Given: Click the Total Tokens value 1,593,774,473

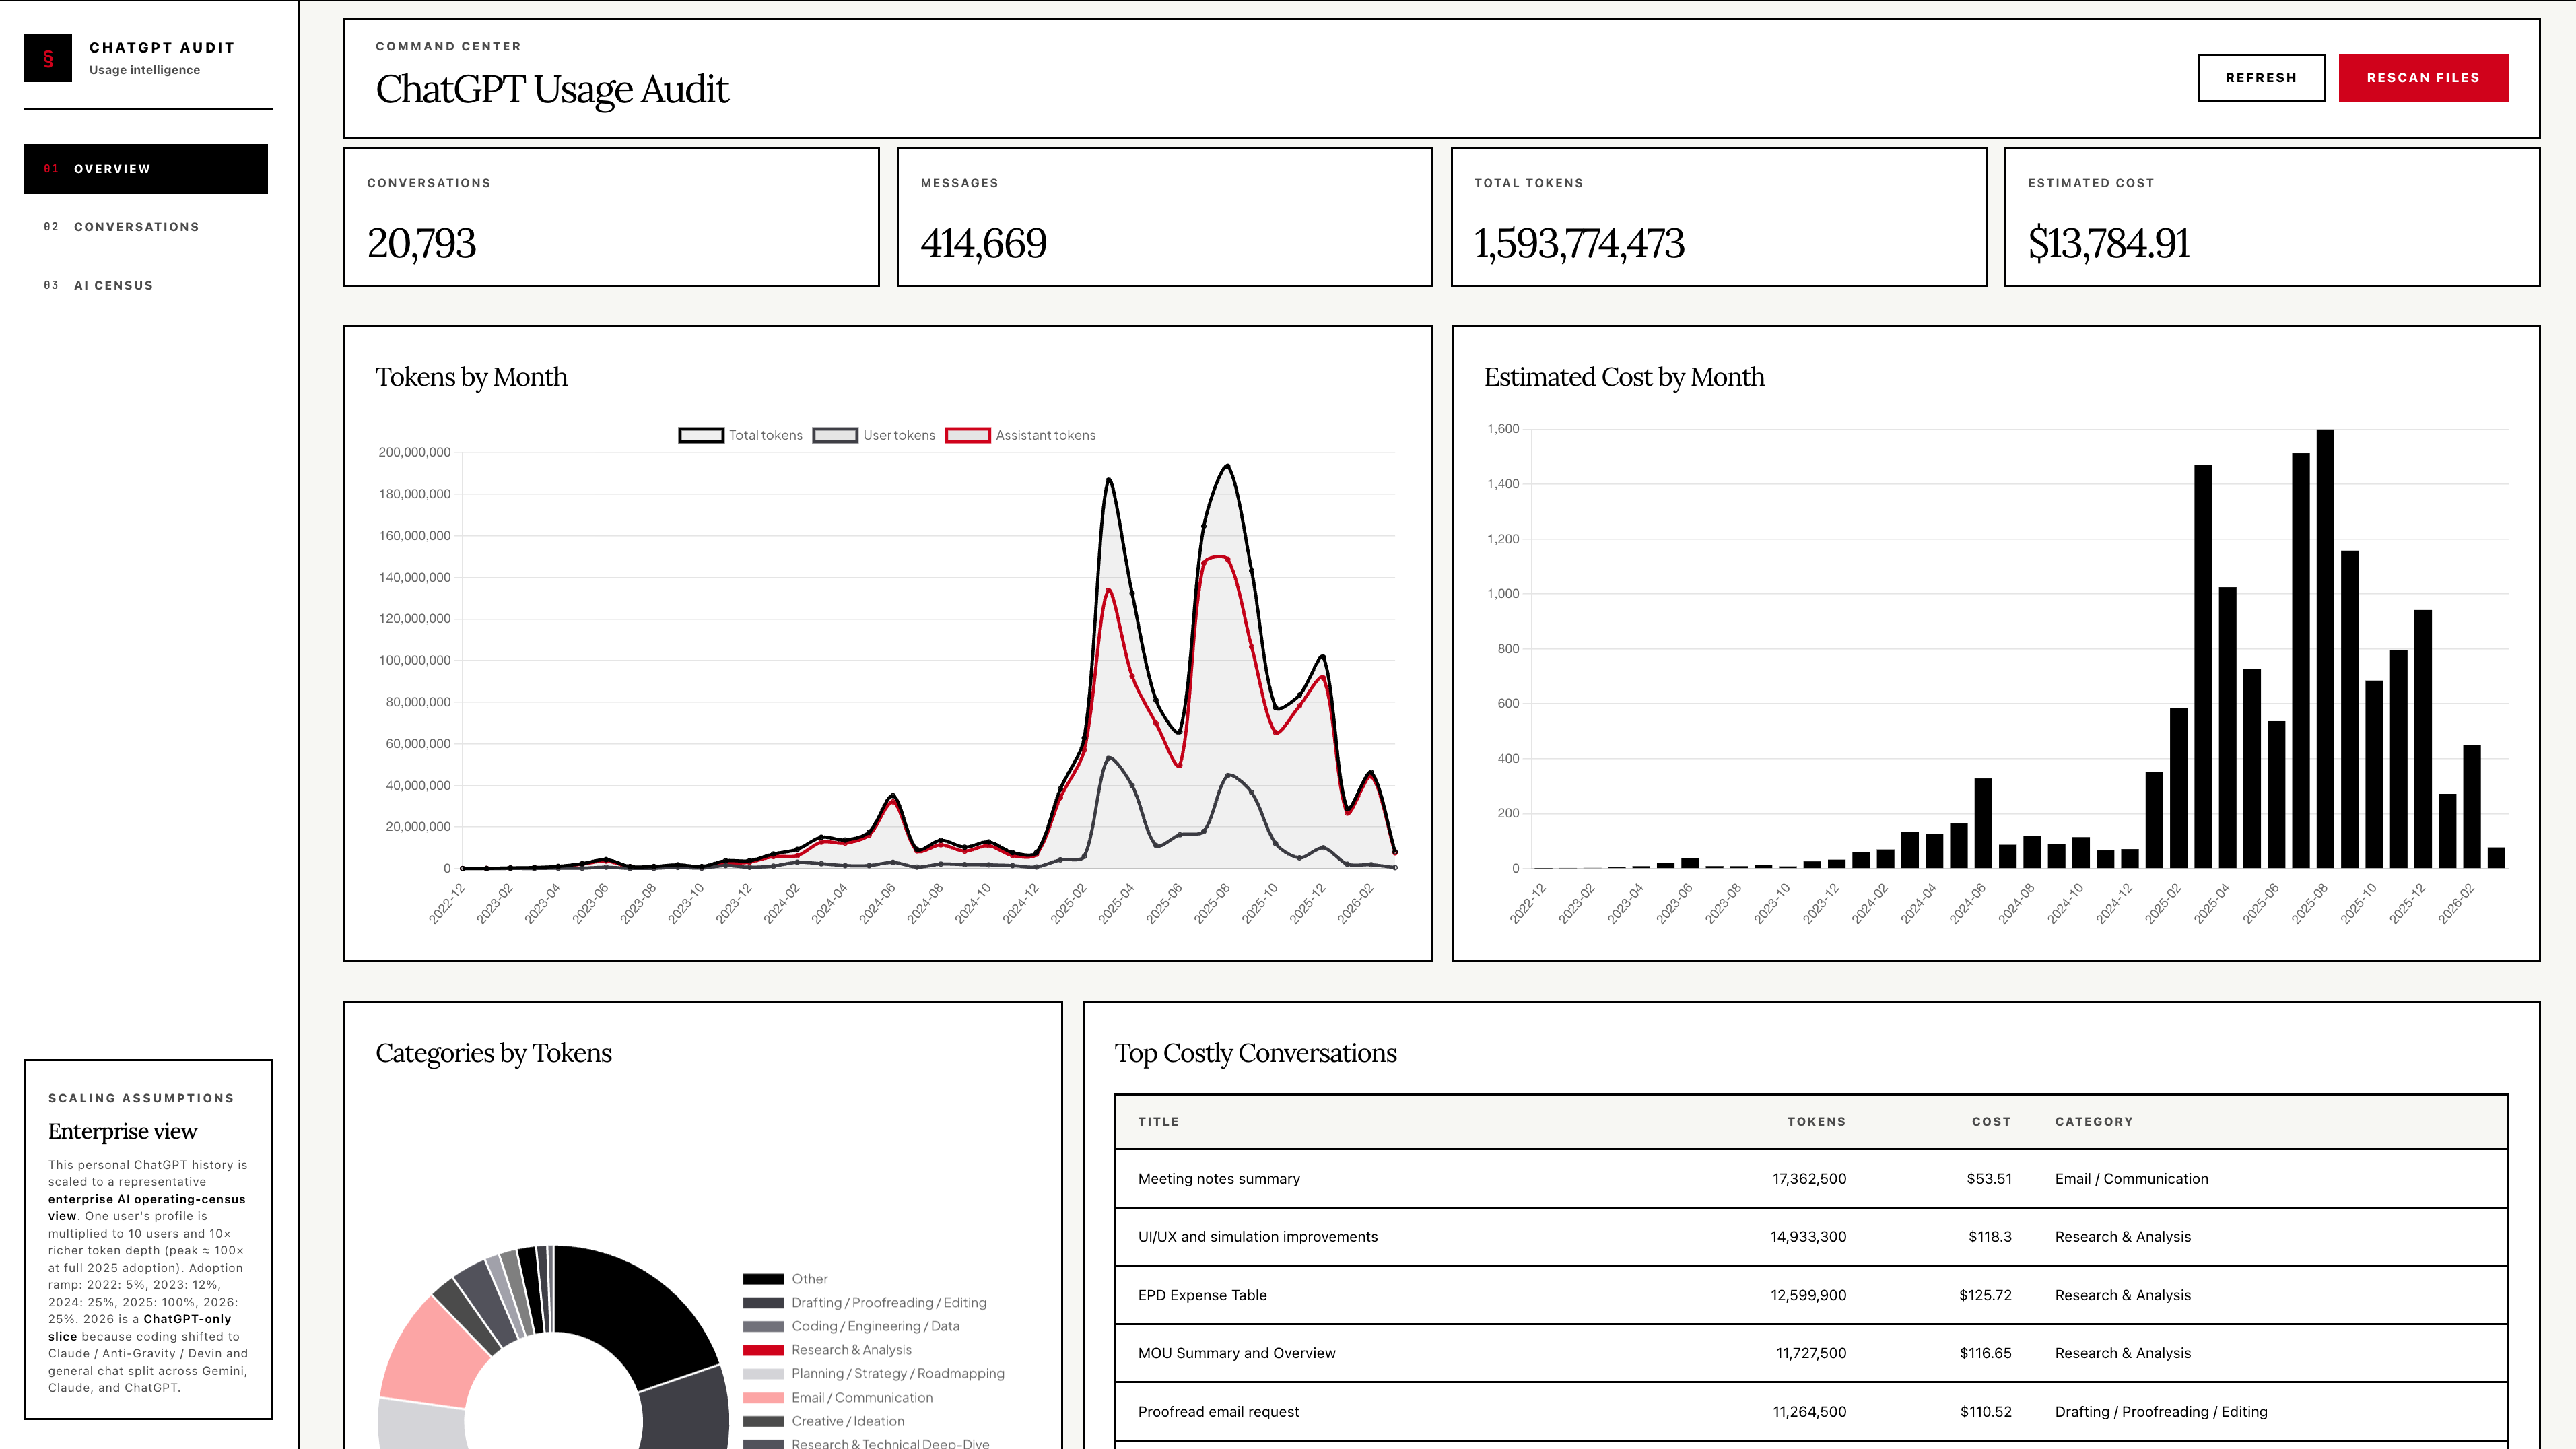Looking at the screenshot, I should pyautogui.click(x=1579, y=243).
